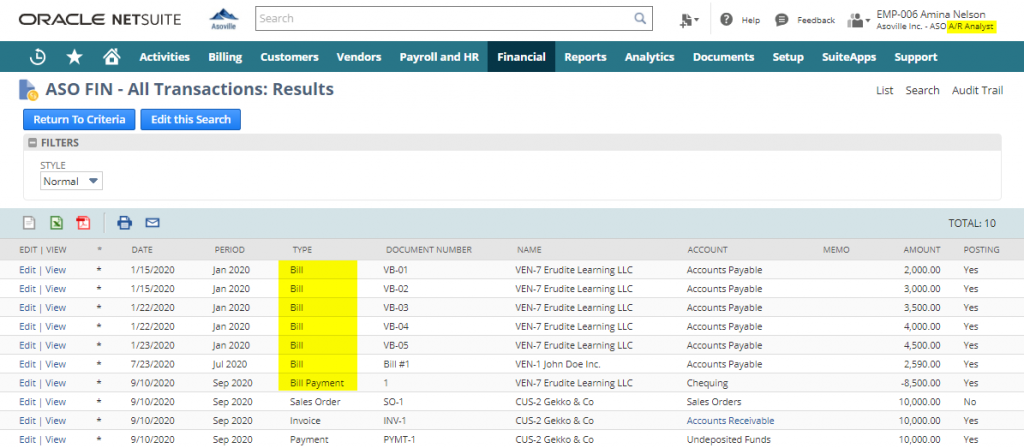1024x448 pixels.
Task: Edit the VB-05 bill row
Action: [27, 345]
